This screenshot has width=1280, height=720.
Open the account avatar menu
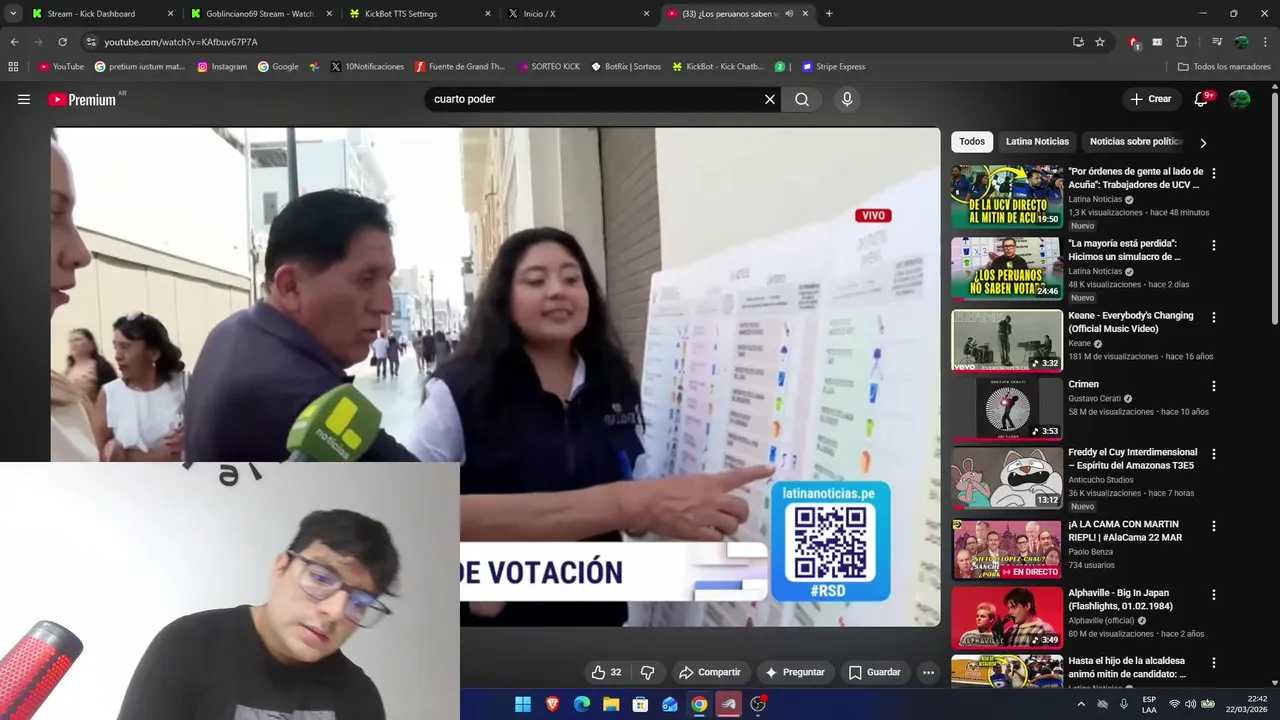pyautogui.click(x=1240, y=99)
